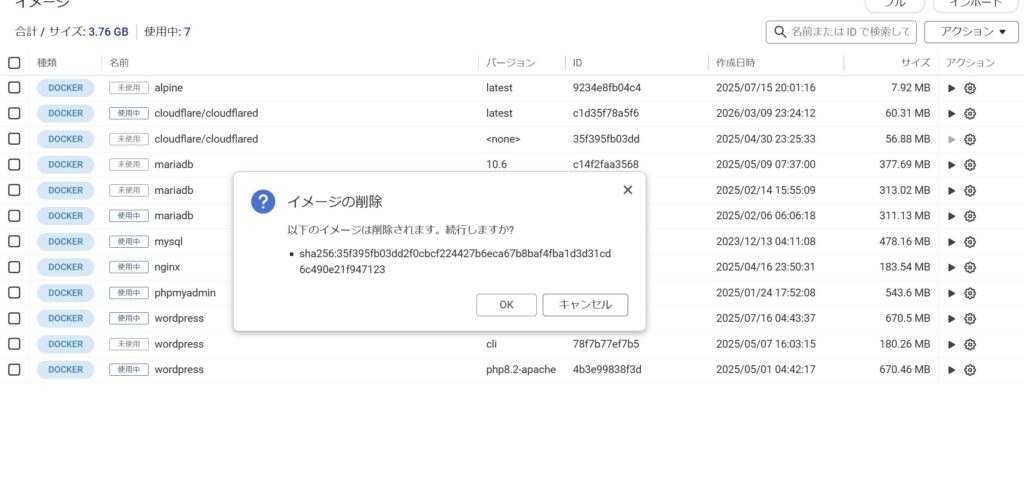Close the image deletion dialog

click(x=628, y=189)
